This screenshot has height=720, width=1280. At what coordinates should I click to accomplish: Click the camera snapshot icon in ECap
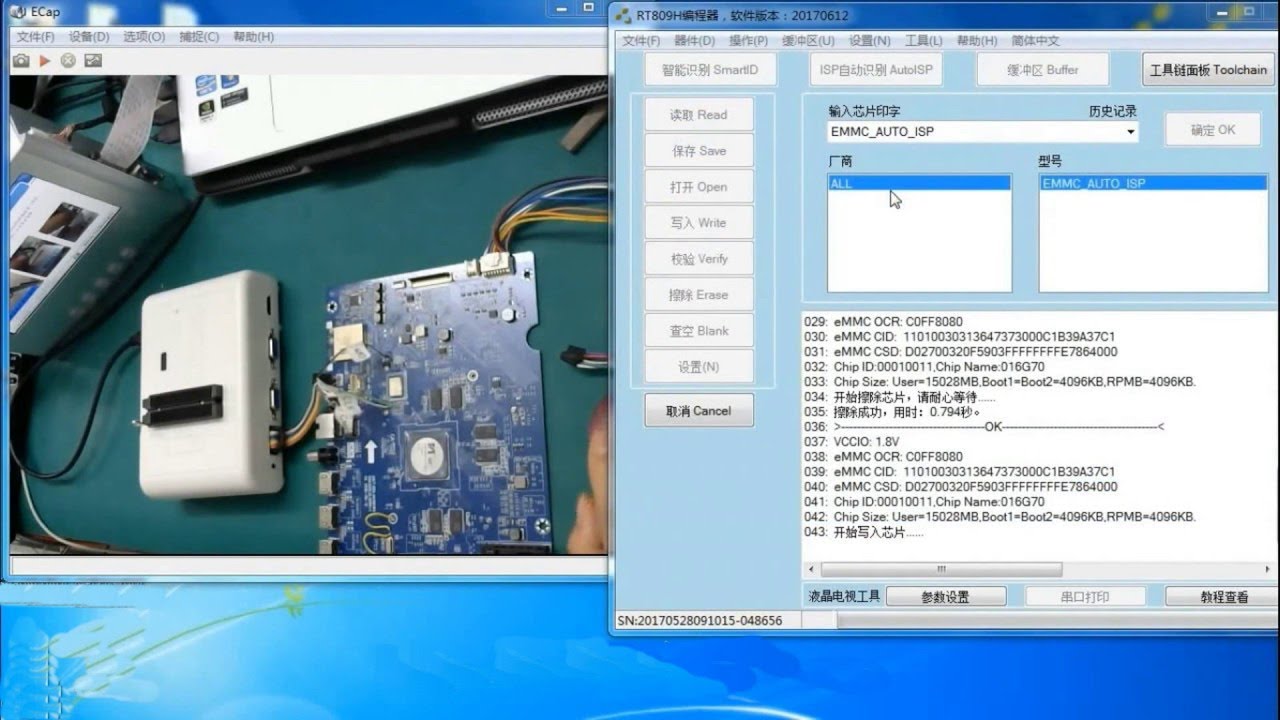(21, 61)
